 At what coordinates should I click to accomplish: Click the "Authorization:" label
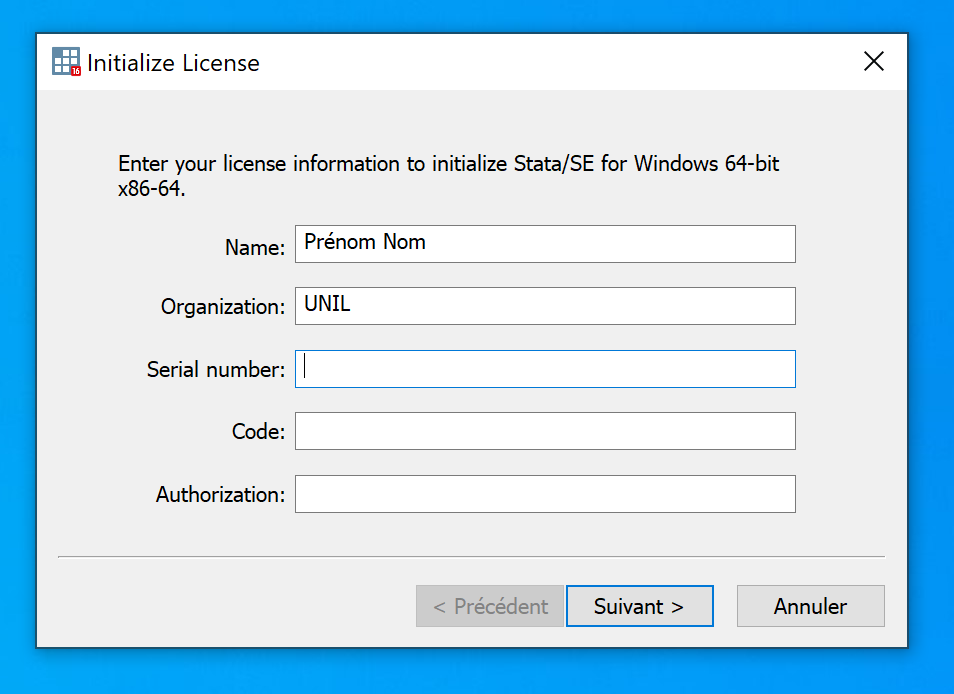click(220, 495)
